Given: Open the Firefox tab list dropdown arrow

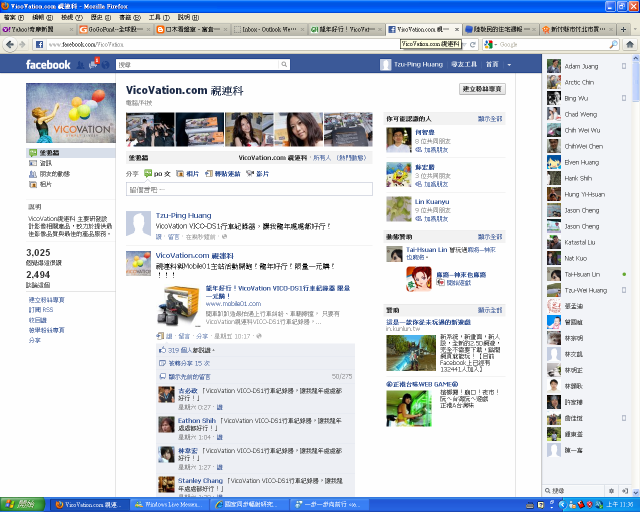Looking at the screenshot, I should (635, 29).
